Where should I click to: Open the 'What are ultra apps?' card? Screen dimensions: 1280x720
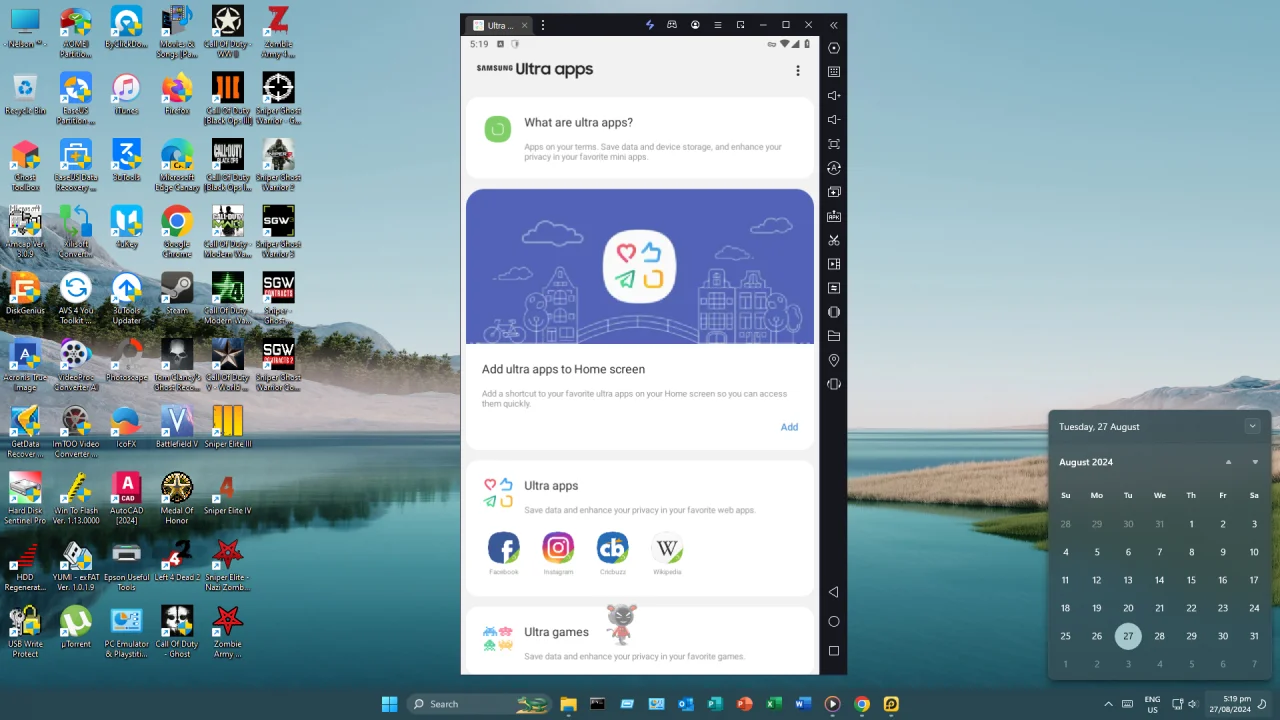click(640, 138)
